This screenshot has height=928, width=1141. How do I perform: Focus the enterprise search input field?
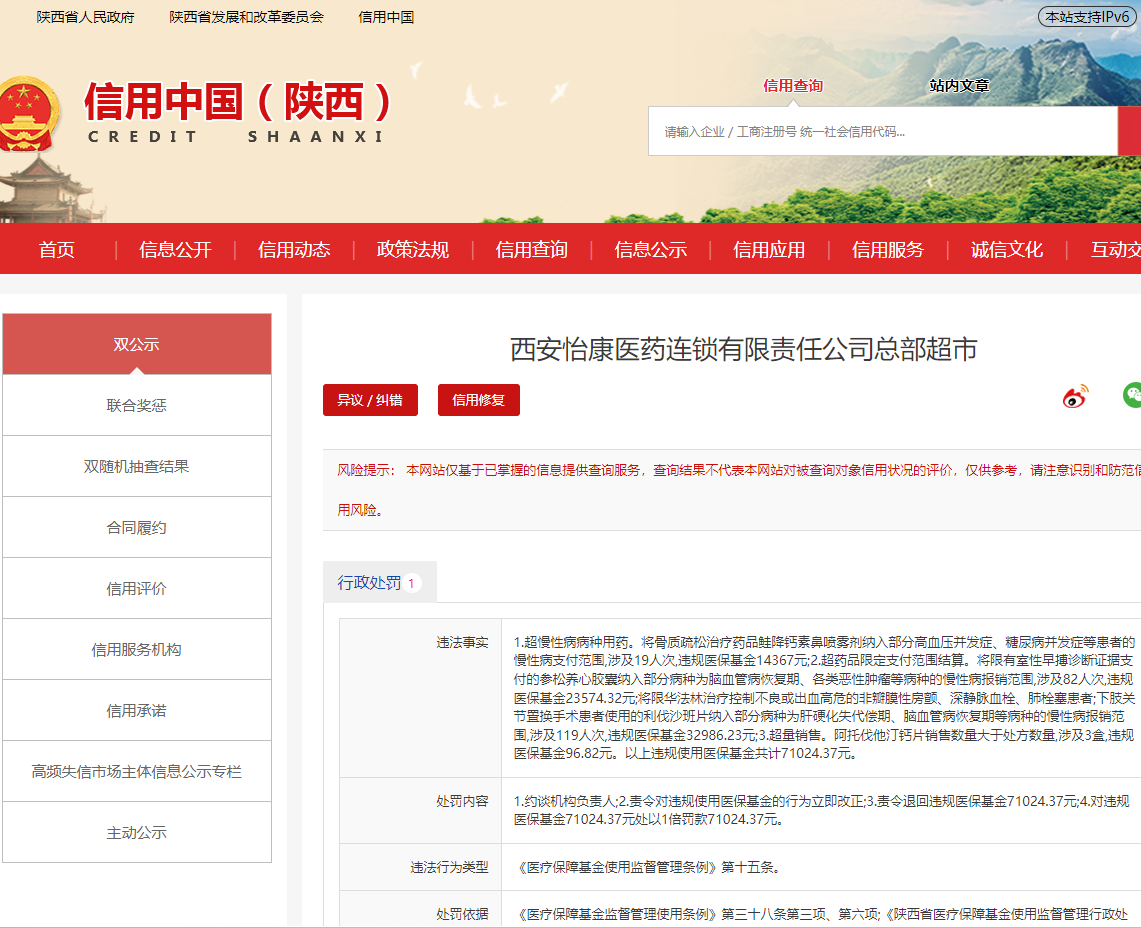click(x=883, y=131)
